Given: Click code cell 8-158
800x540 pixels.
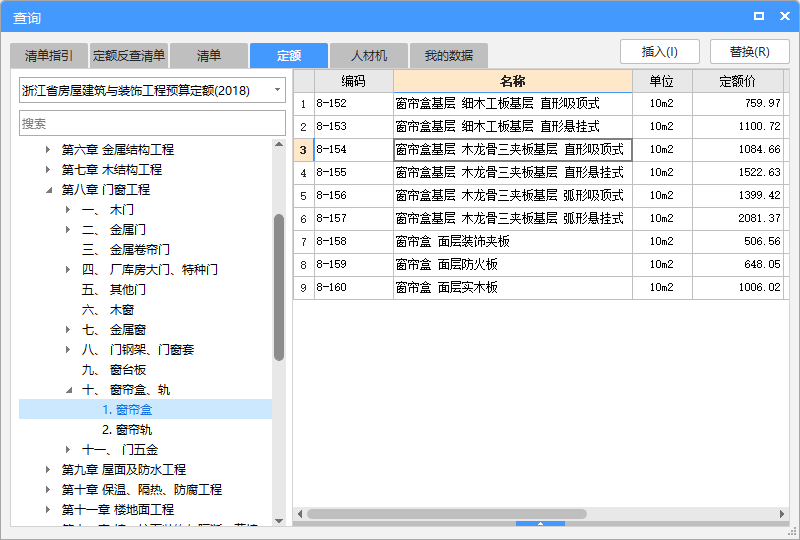Looking at the screenshot, I should pos(354,241).
